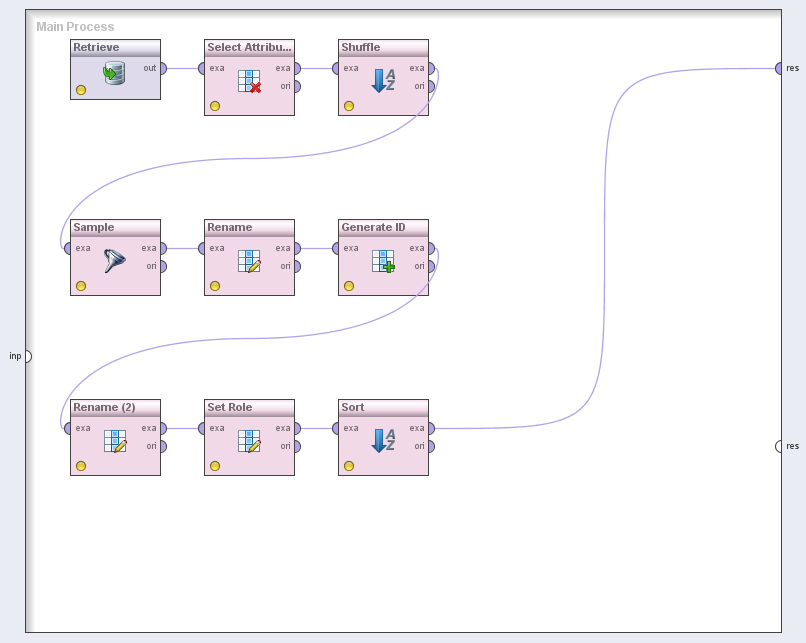806x643 pixels.
Task: Select the Generate ID operator icon
Action: click(383, 261)
